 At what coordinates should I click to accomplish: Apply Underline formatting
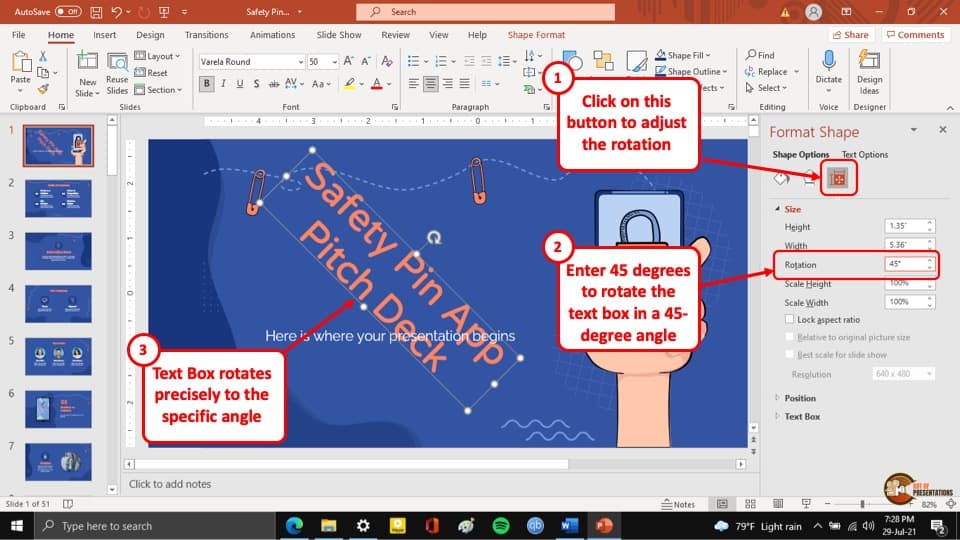240,84
